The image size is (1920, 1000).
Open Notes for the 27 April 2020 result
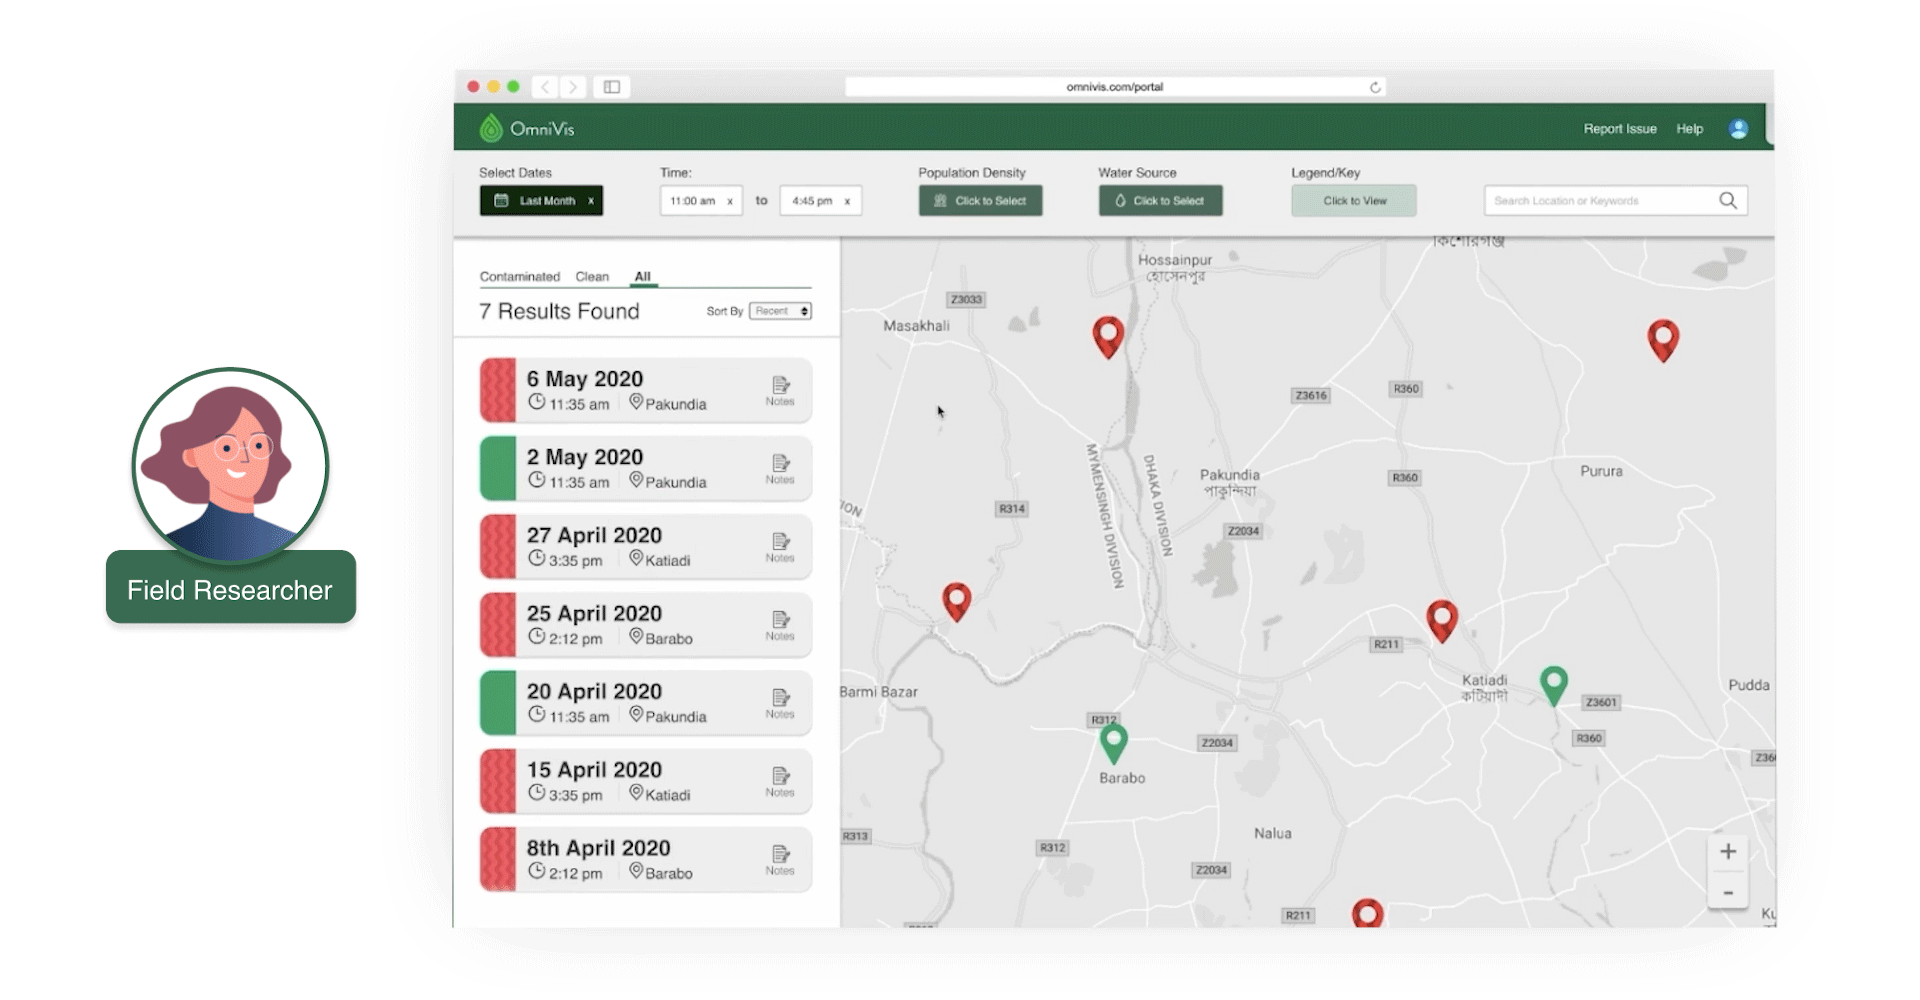click(x=780, y=547)
